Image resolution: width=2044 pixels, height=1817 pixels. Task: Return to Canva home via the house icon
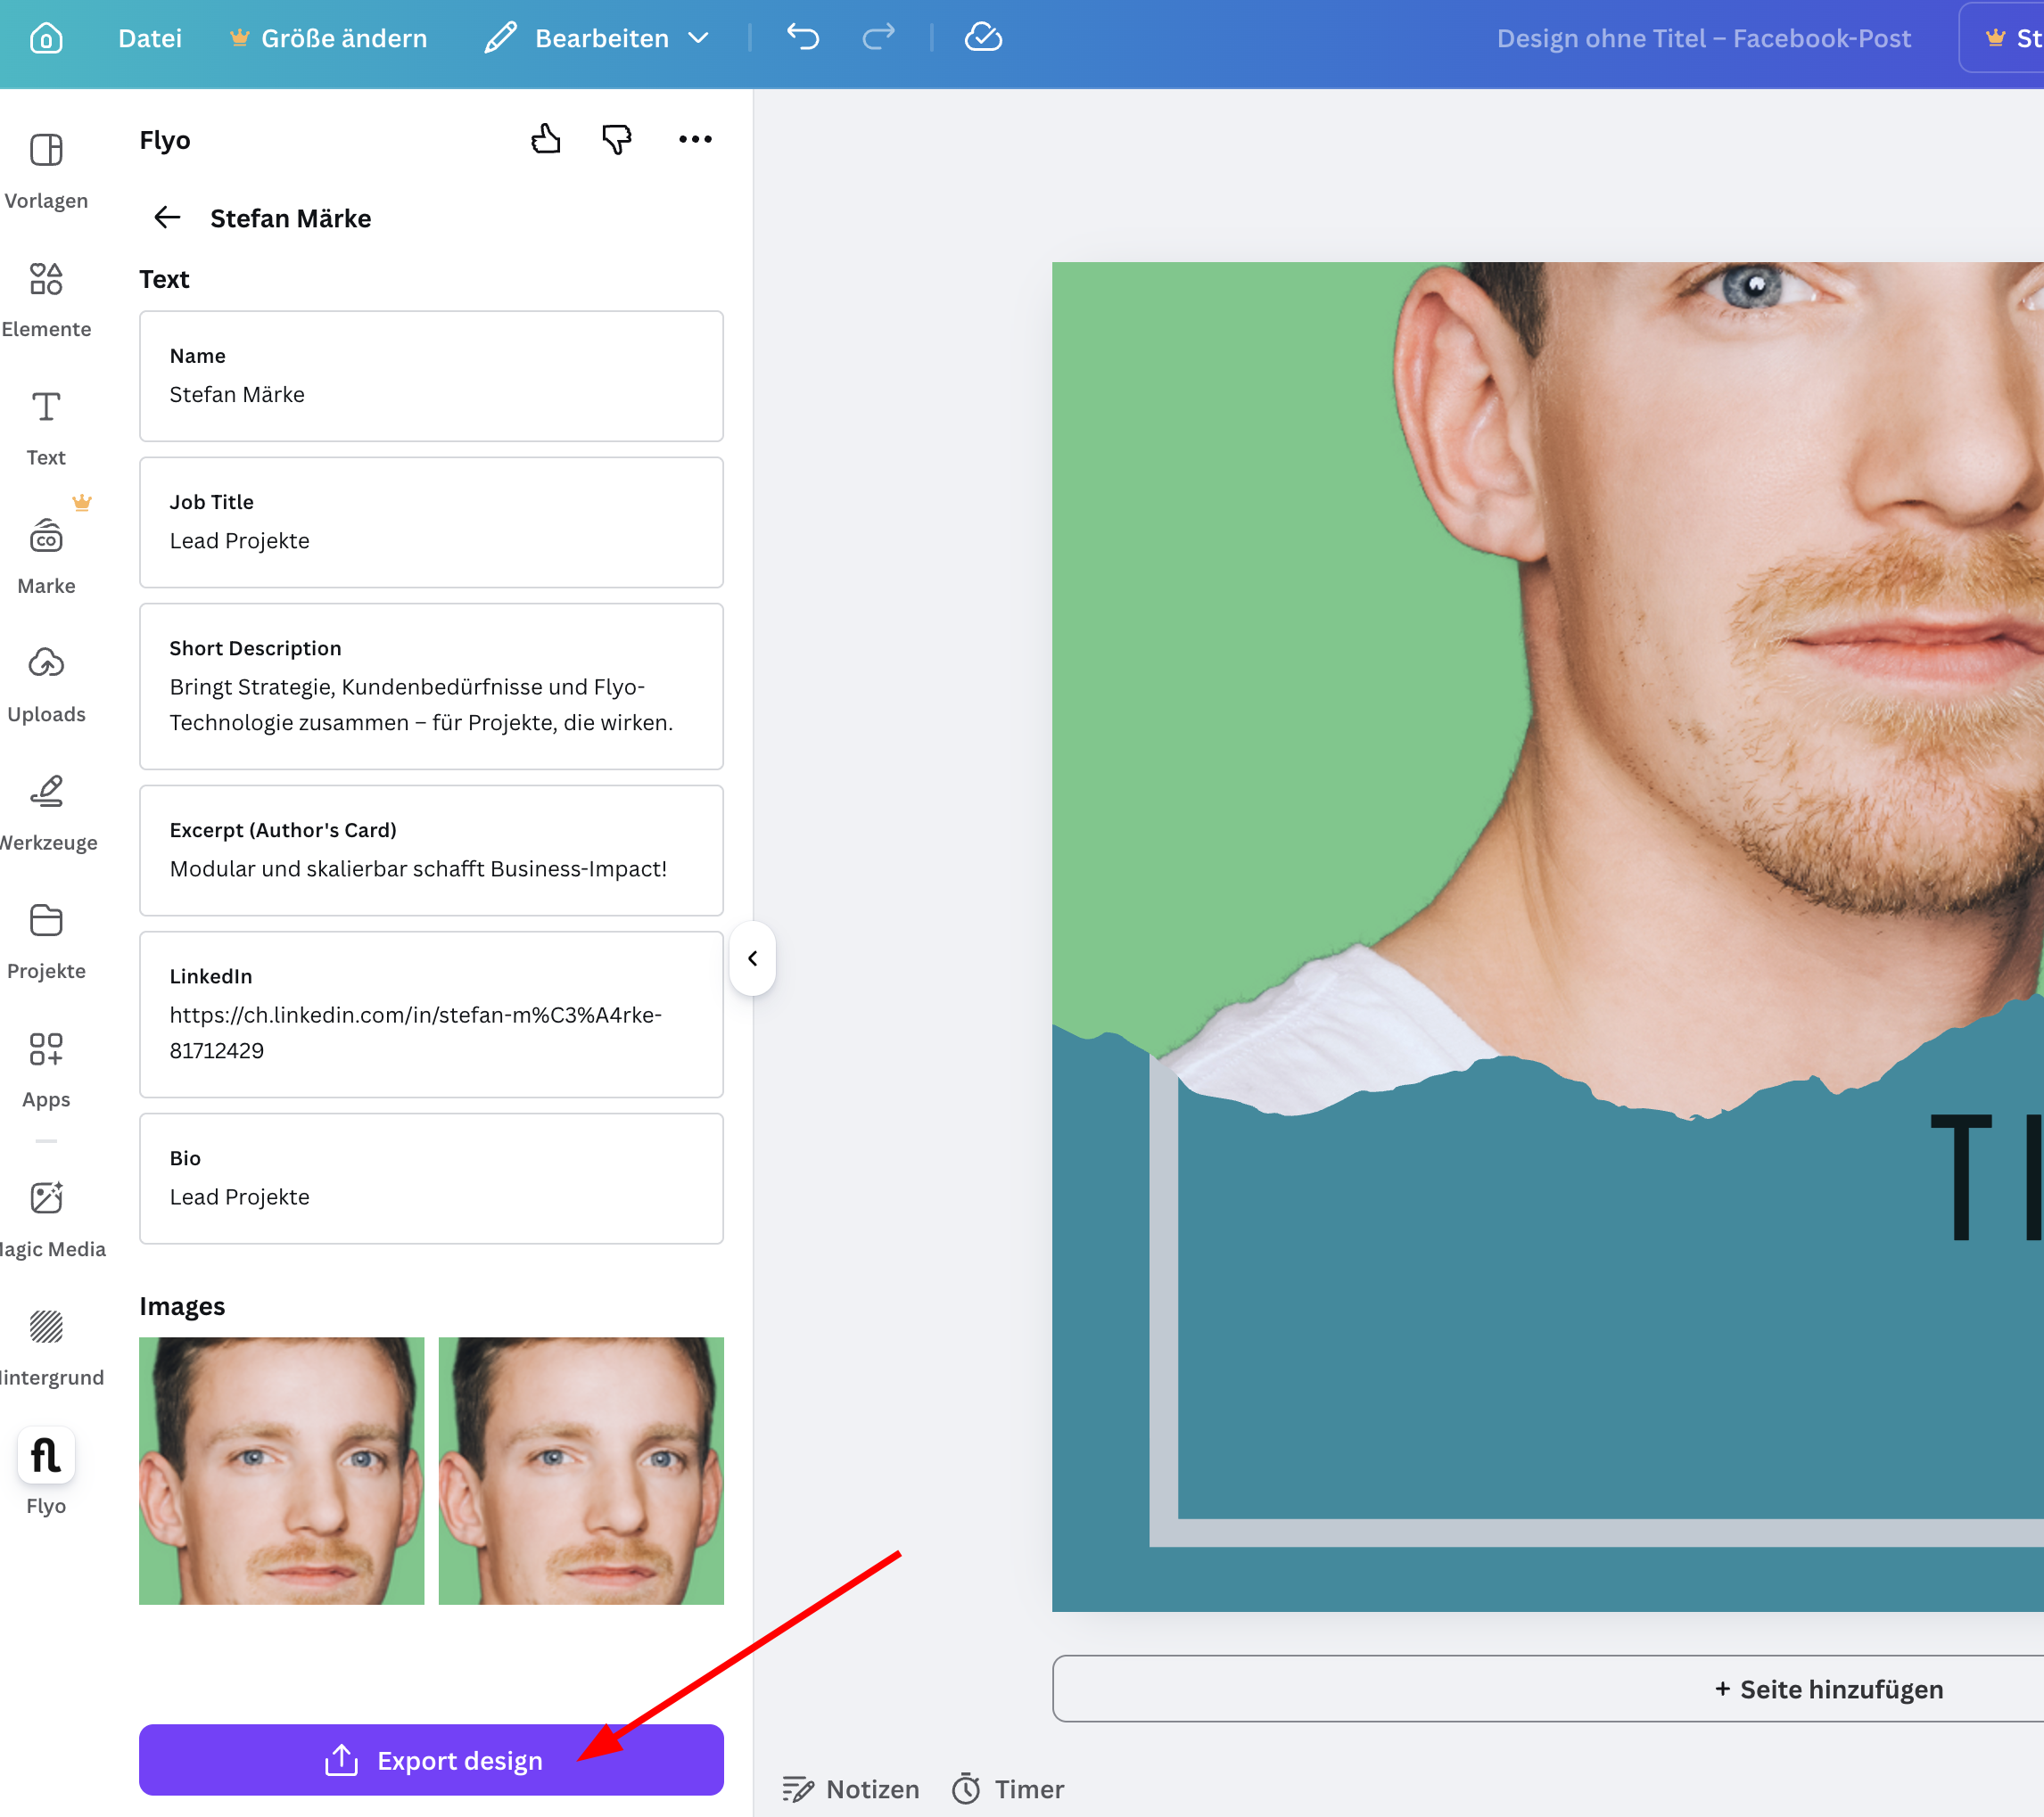coord(47,38)
